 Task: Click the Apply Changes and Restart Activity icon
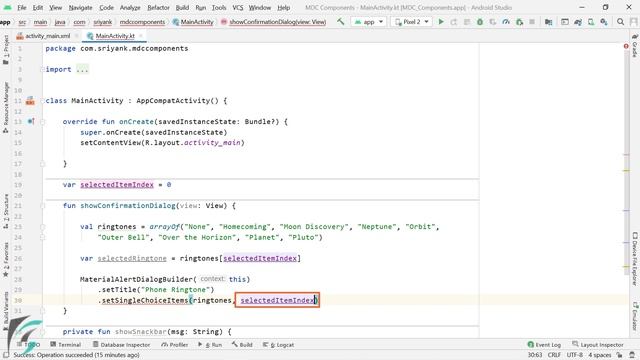453,22
